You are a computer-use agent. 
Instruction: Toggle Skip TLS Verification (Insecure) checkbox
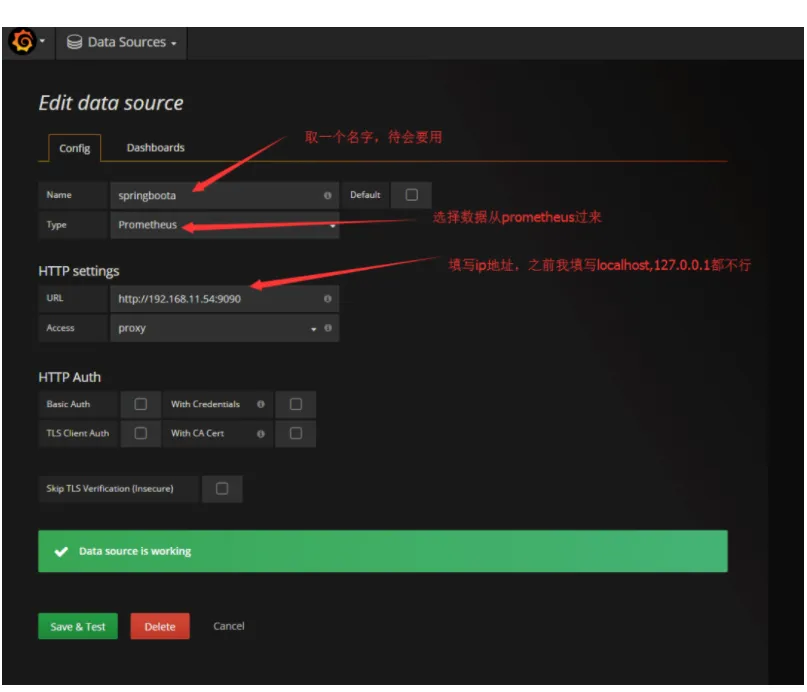[x=222, y=488]
